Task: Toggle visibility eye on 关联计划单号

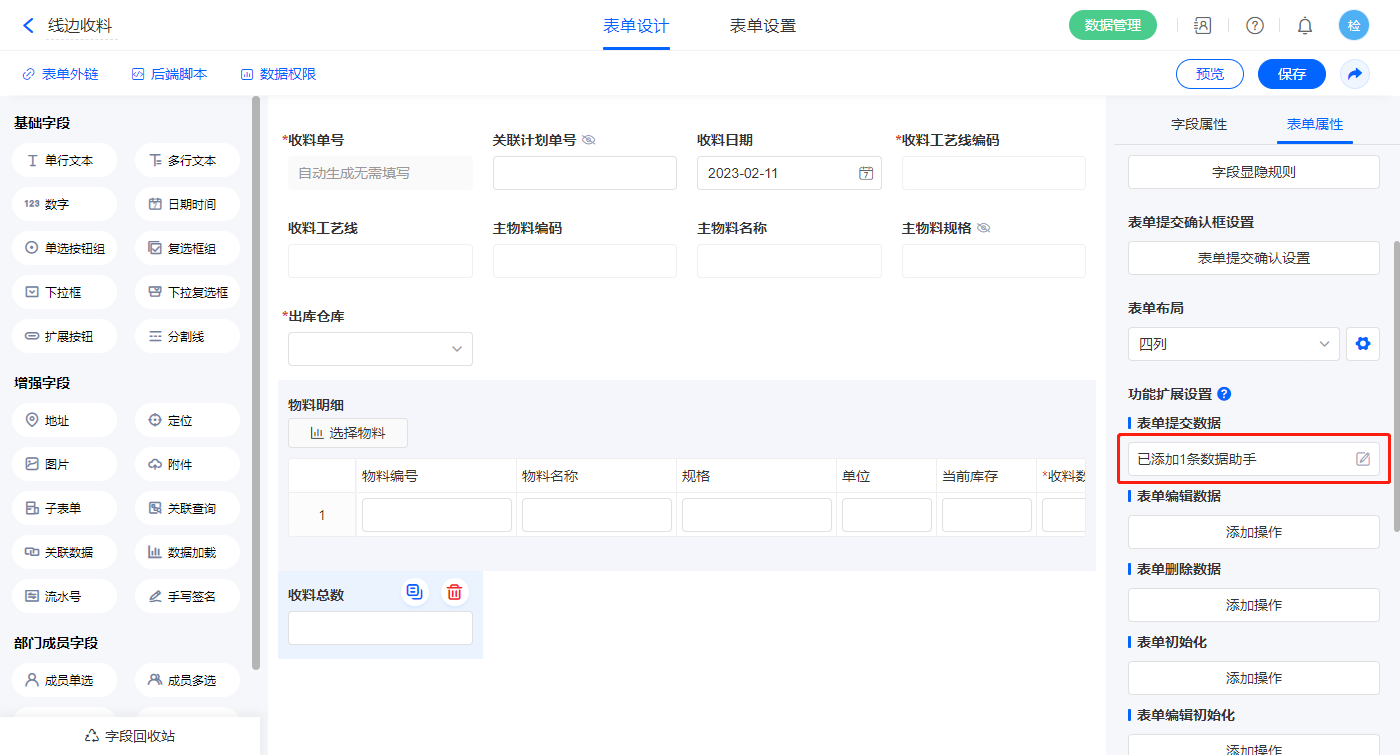Action: pyautogui.click(x=589, y=140)
